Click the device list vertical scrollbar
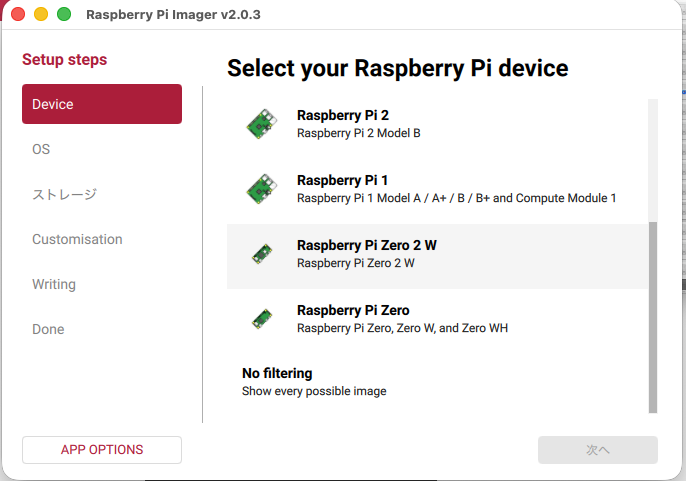 click(654, 315)
